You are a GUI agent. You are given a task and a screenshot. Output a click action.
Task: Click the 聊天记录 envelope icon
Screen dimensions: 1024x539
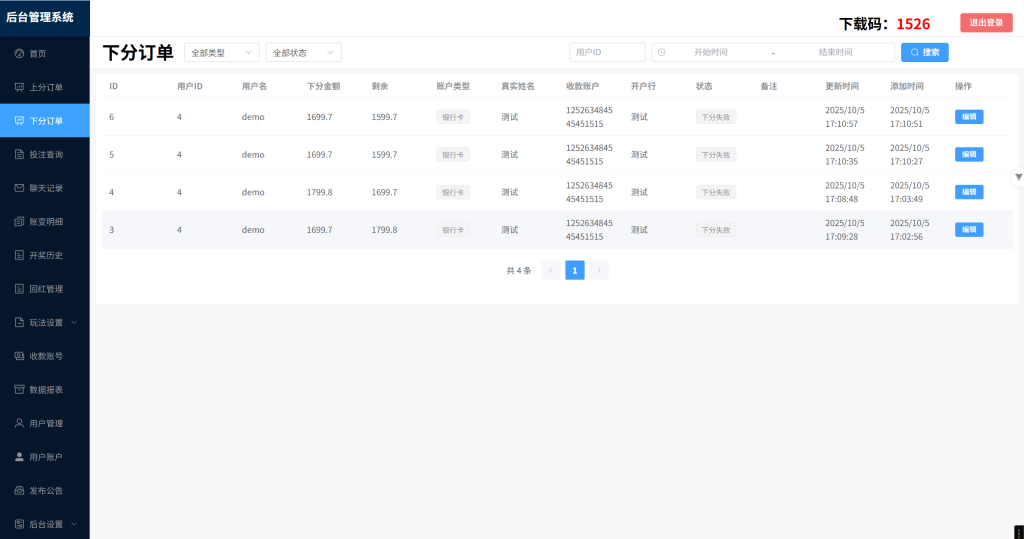pos(19,188)
